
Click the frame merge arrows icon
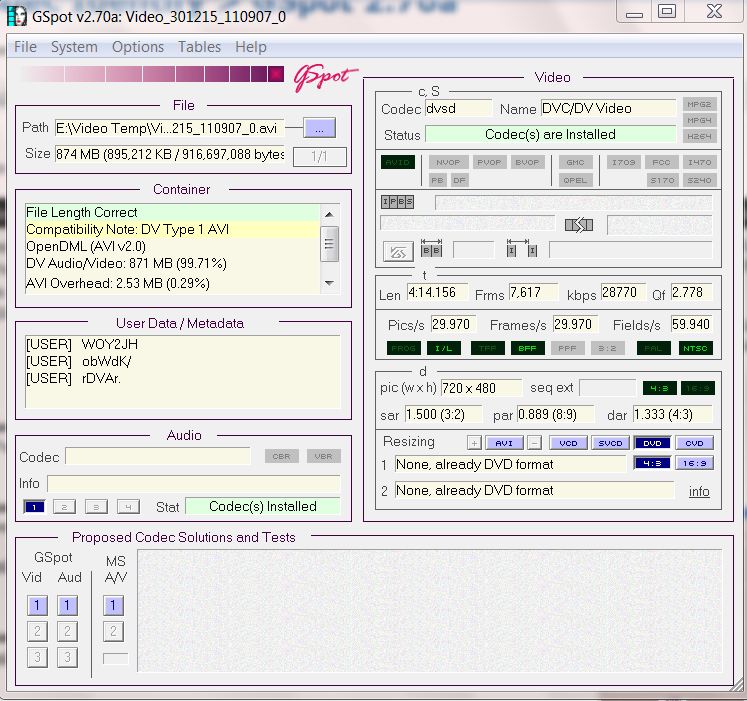tap(579, 224)
